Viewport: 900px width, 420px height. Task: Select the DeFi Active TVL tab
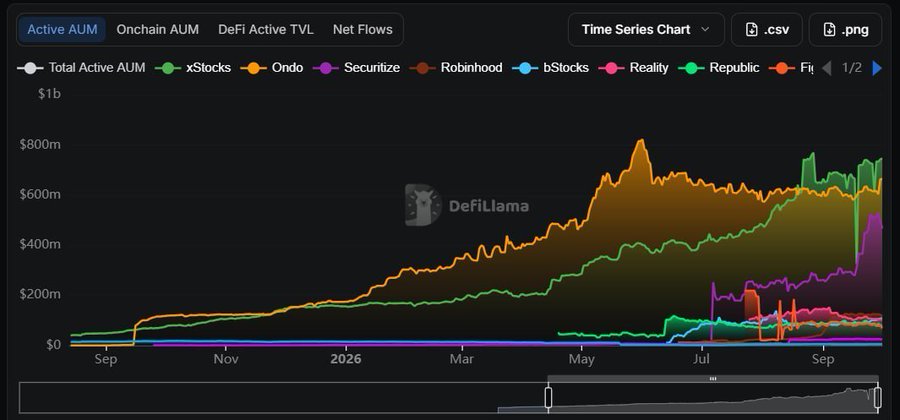tap(266, 29)
